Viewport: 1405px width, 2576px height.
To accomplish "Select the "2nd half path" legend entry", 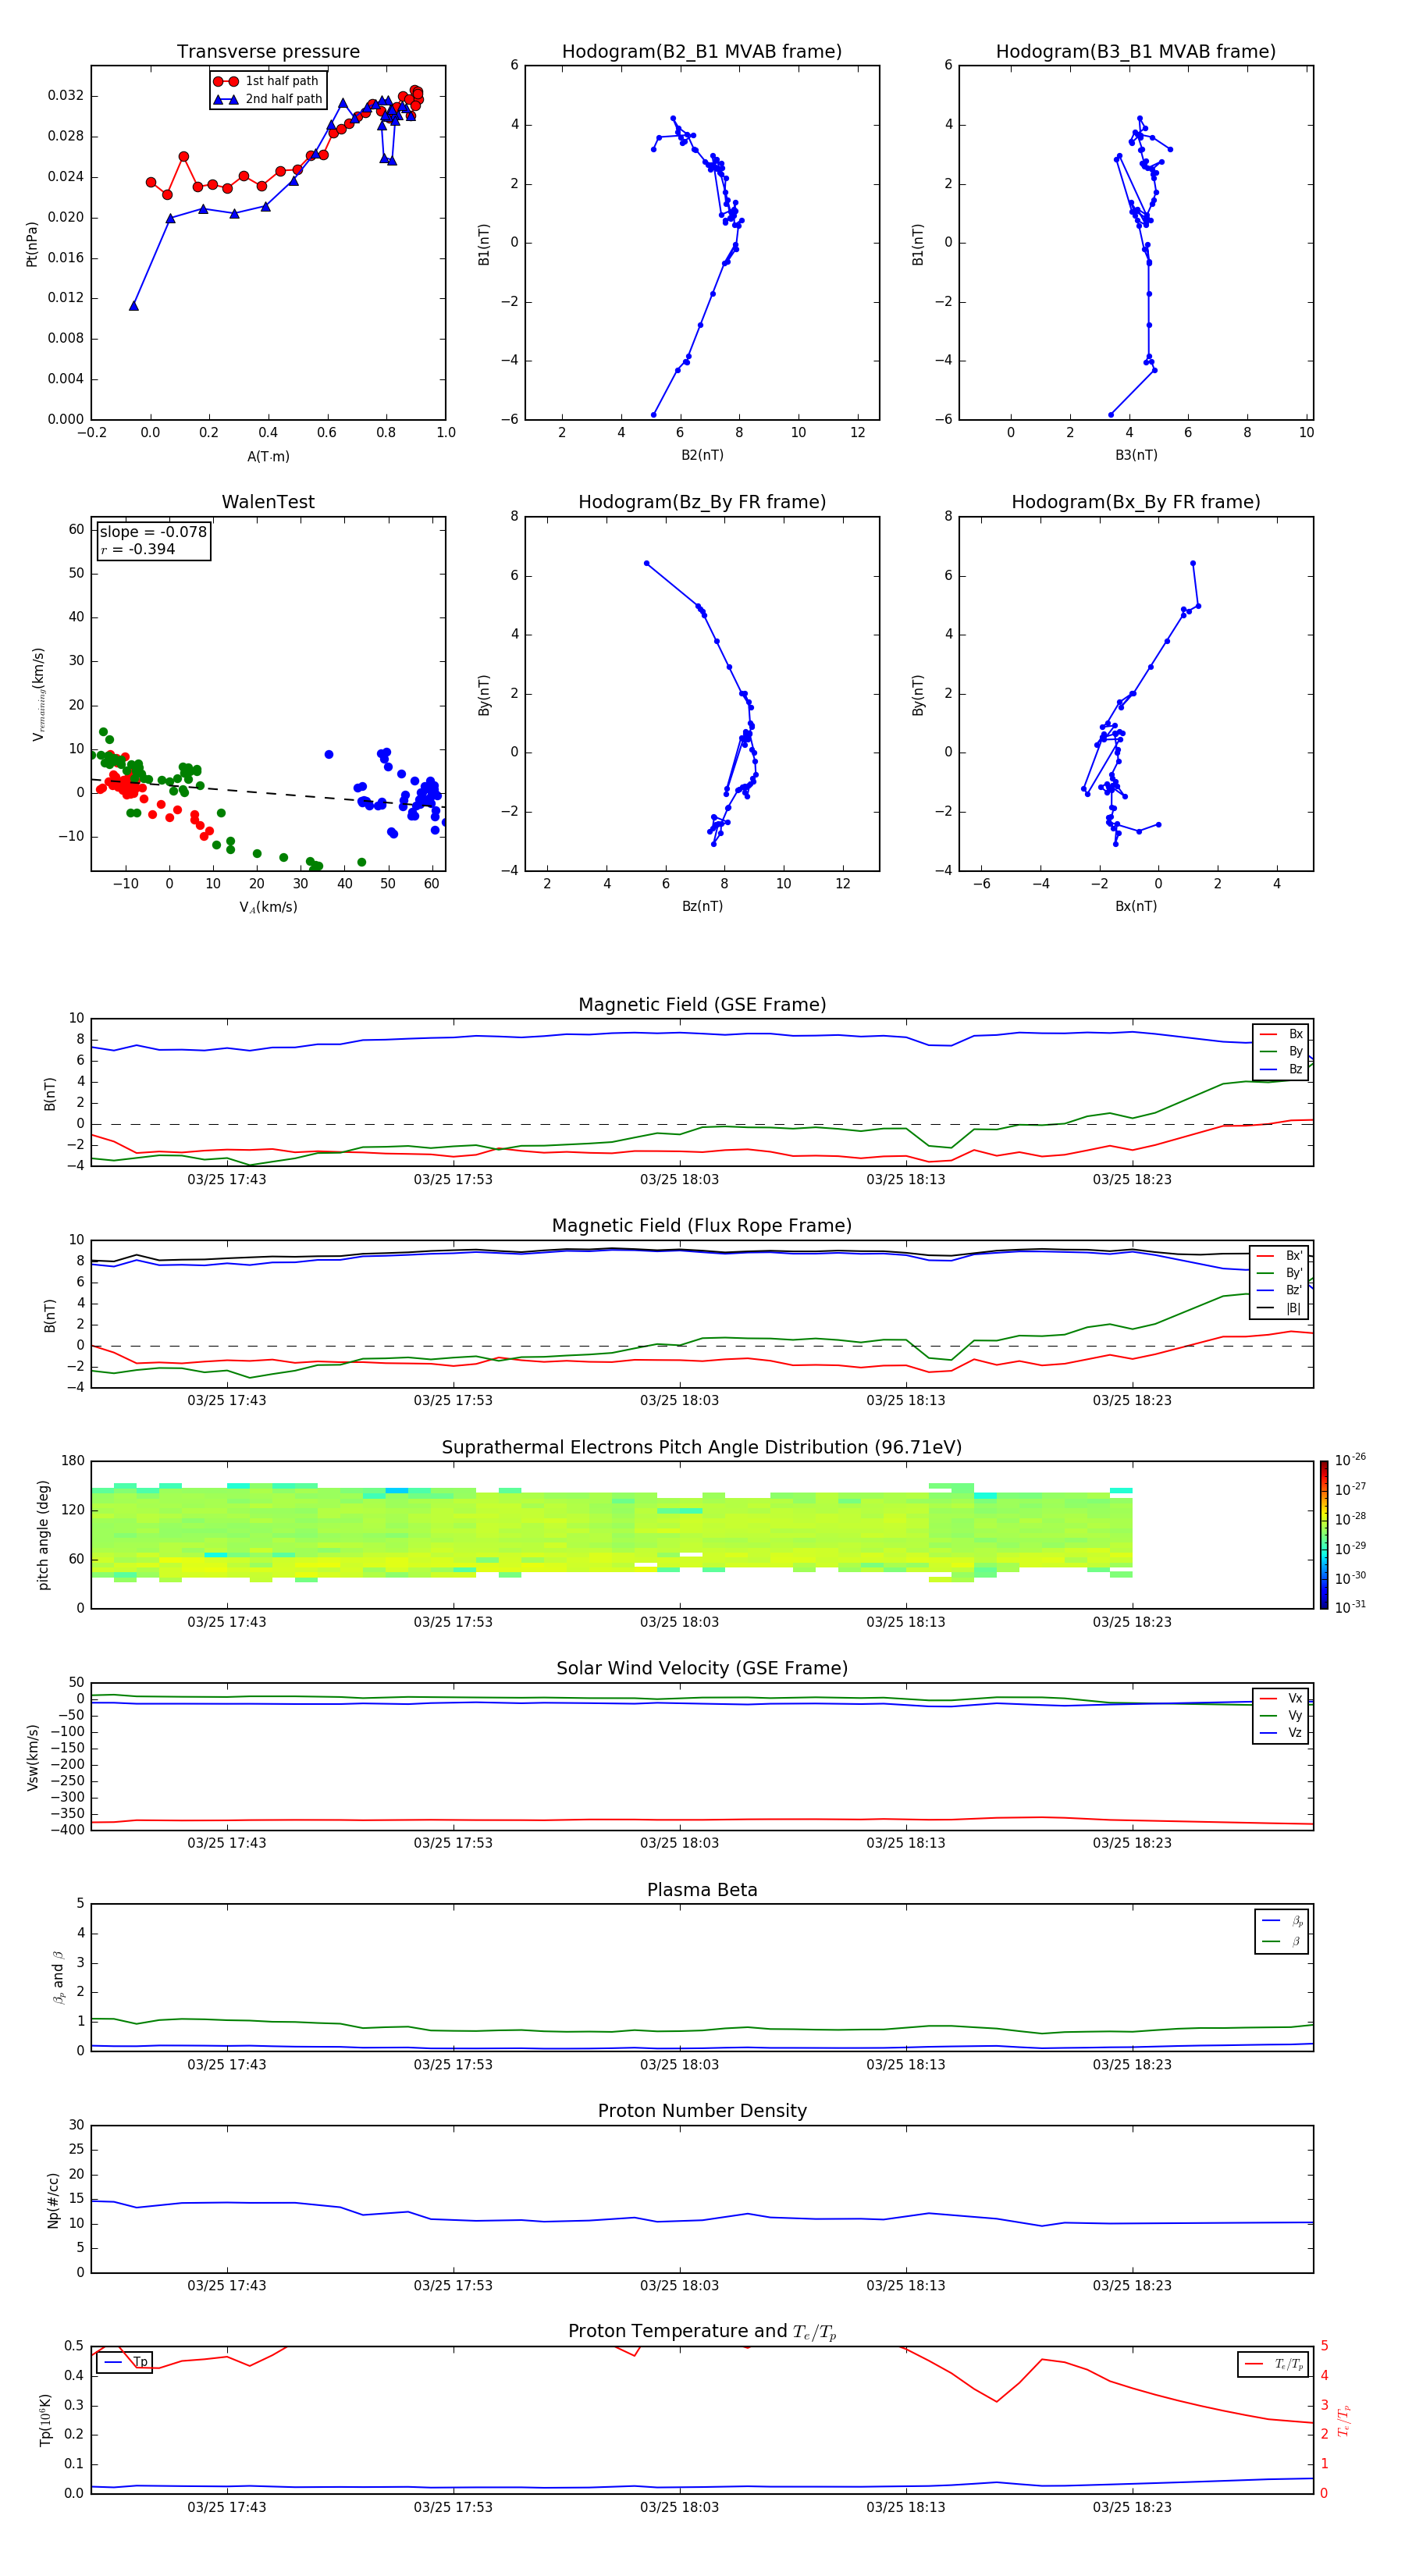I will click(268, 99).
